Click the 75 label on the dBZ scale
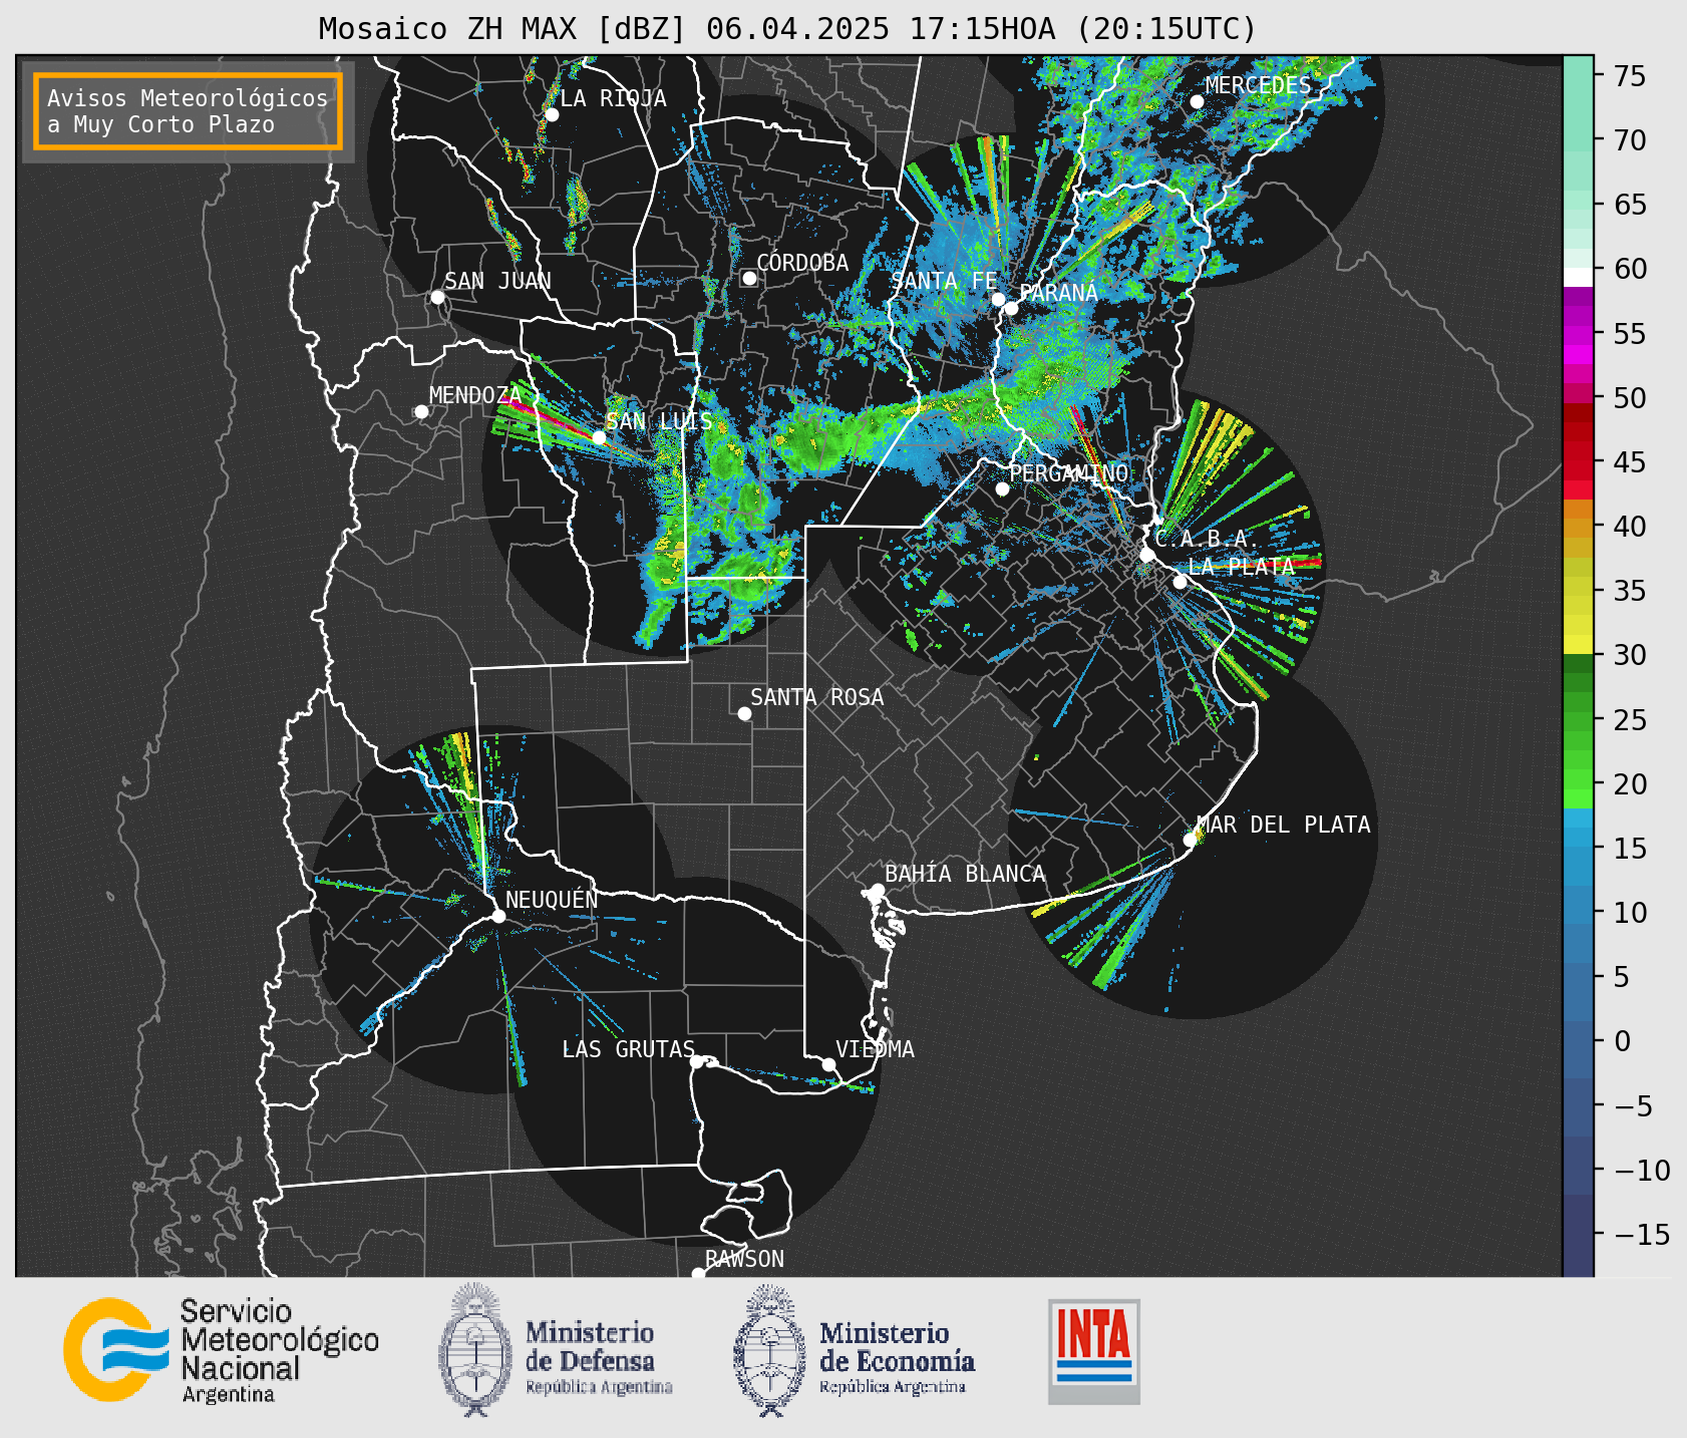 (1629, 76)
